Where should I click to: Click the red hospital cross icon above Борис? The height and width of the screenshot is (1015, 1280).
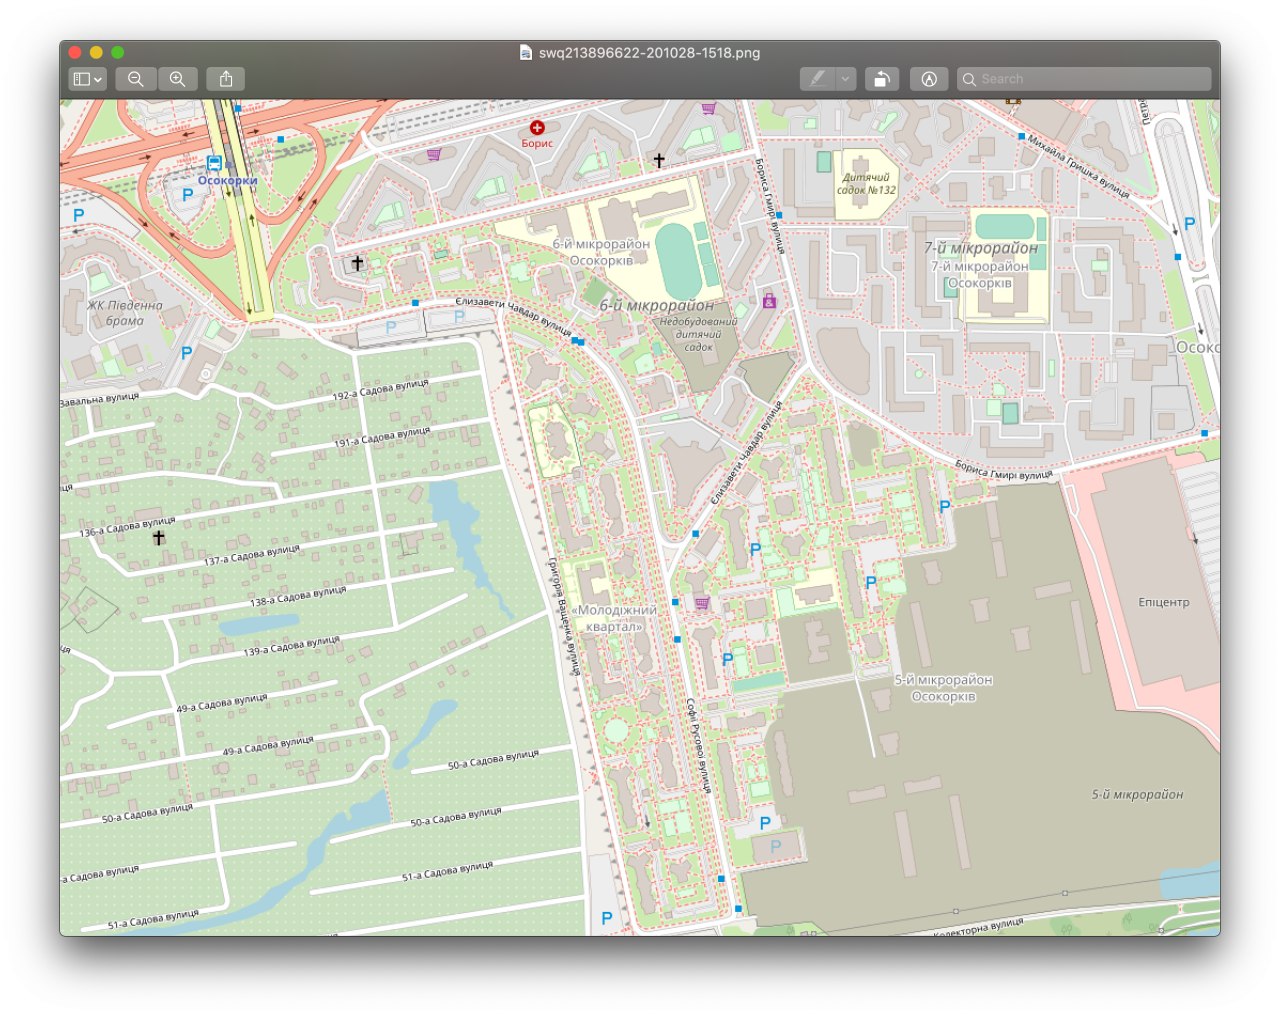pos(537,127)
